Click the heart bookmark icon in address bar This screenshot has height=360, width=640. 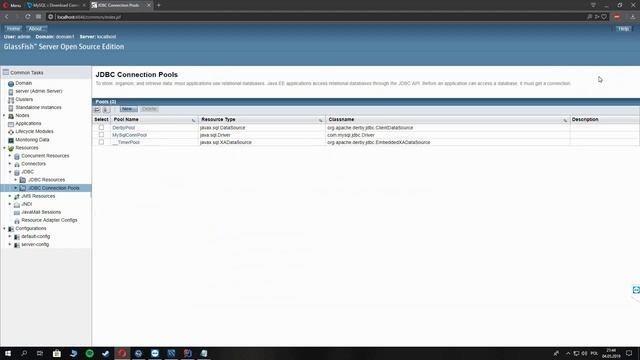point(604,17)
